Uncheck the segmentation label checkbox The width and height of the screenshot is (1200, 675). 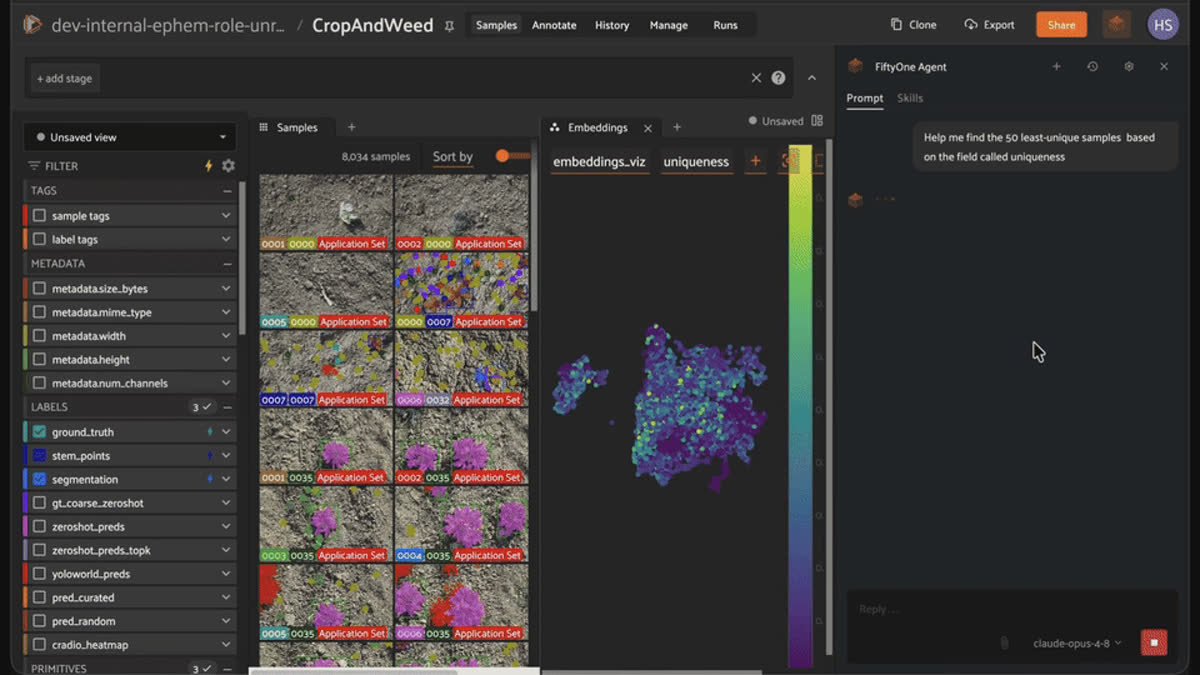pyautogui.click(x=39, y=480)
